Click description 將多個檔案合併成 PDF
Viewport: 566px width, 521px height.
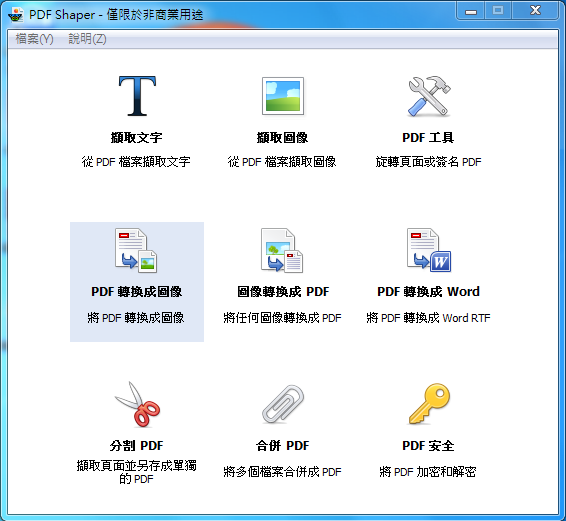click(282, 472)
